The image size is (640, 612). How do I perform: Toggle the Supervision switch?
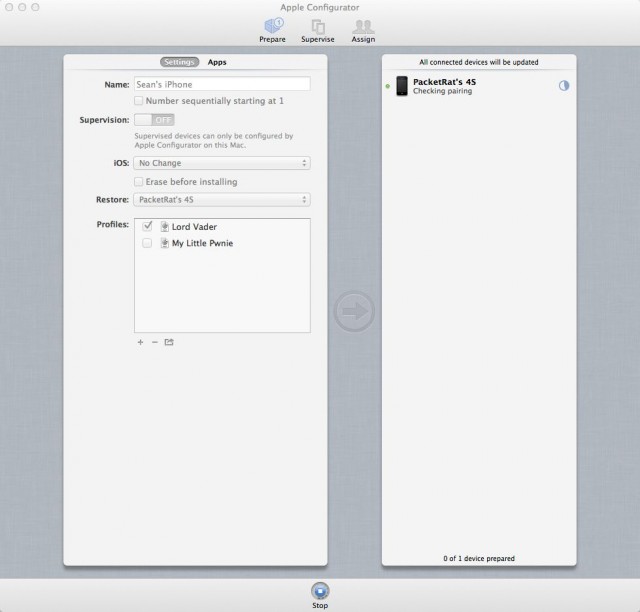tap(154, 120)
